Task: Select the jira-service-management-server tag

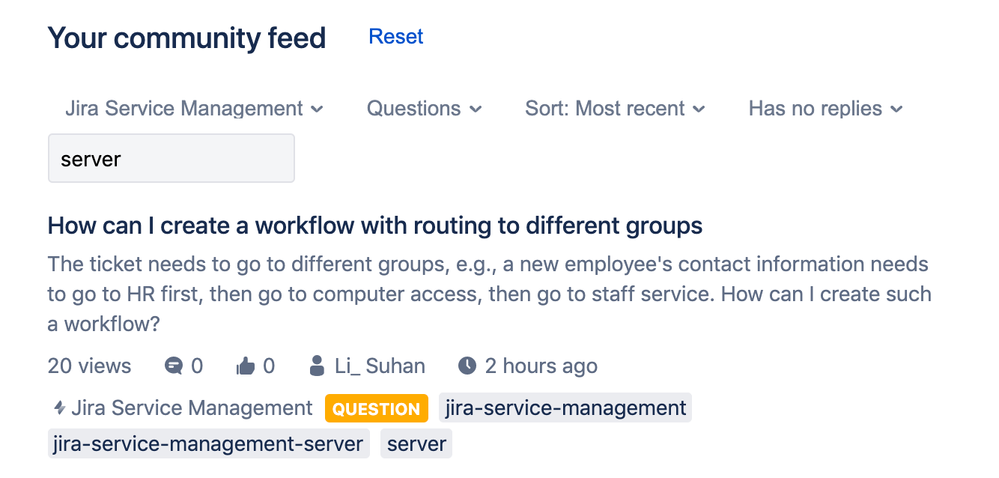Action: pyautogui.click(x=208, y=444)
